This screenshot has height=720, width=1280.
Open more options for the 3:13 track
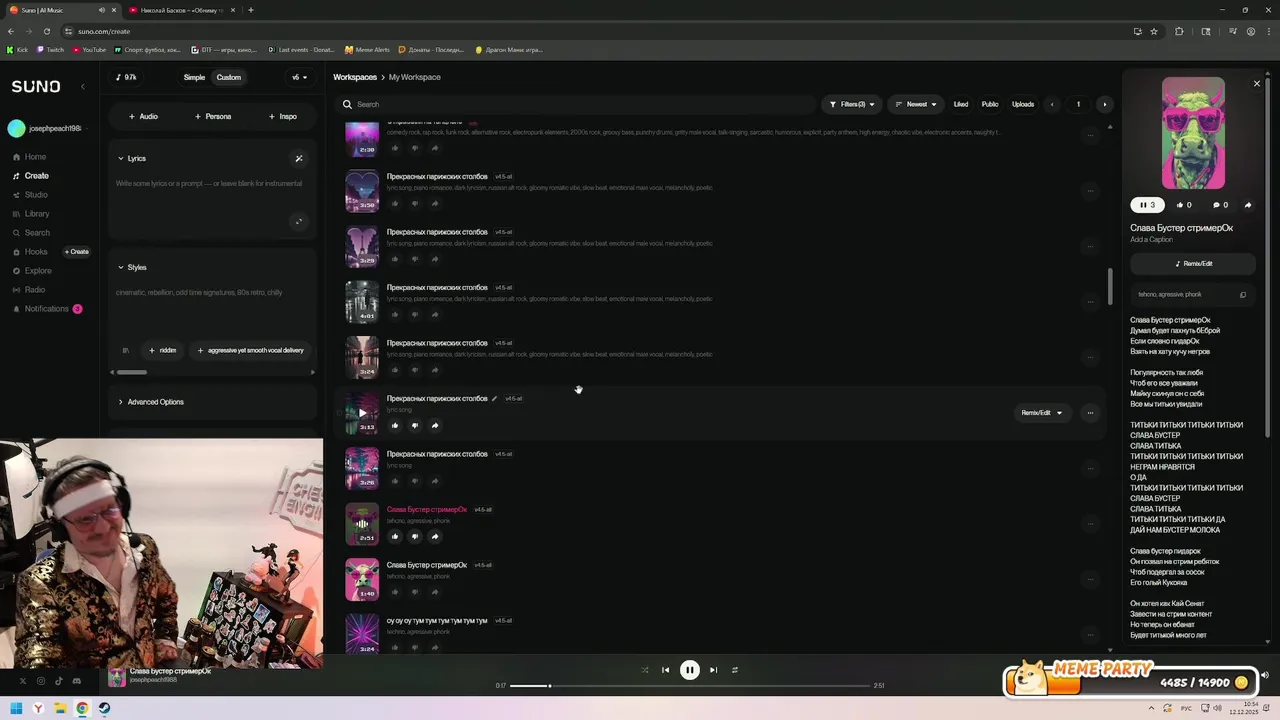pyautogui.click(x=1090, y=413)
